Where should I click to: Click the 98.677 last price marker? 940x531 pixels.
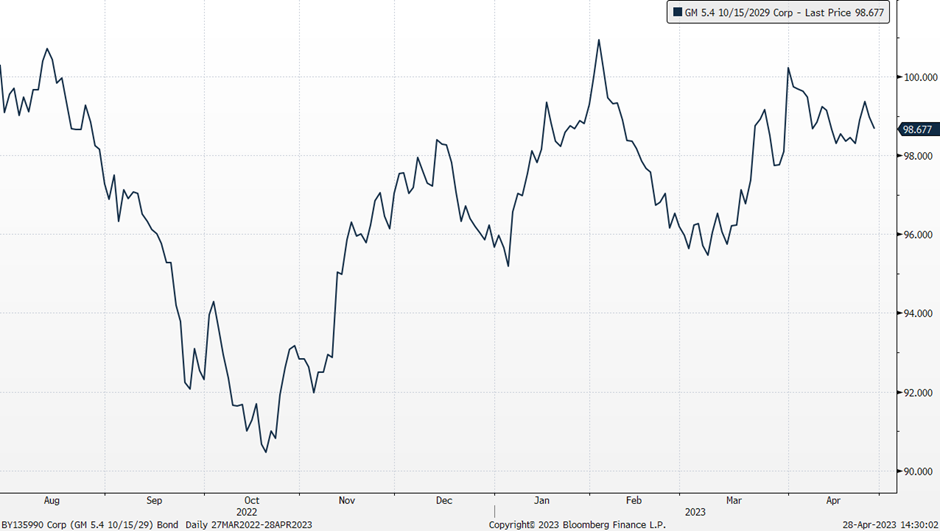point(918,129)
